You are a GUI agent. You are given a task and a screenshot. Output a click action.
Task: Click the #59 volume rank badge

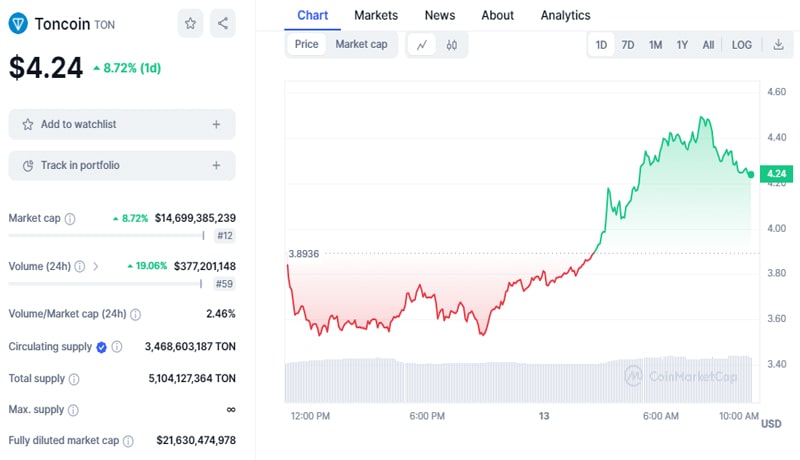pyautogui.click(x=224, y=284)
